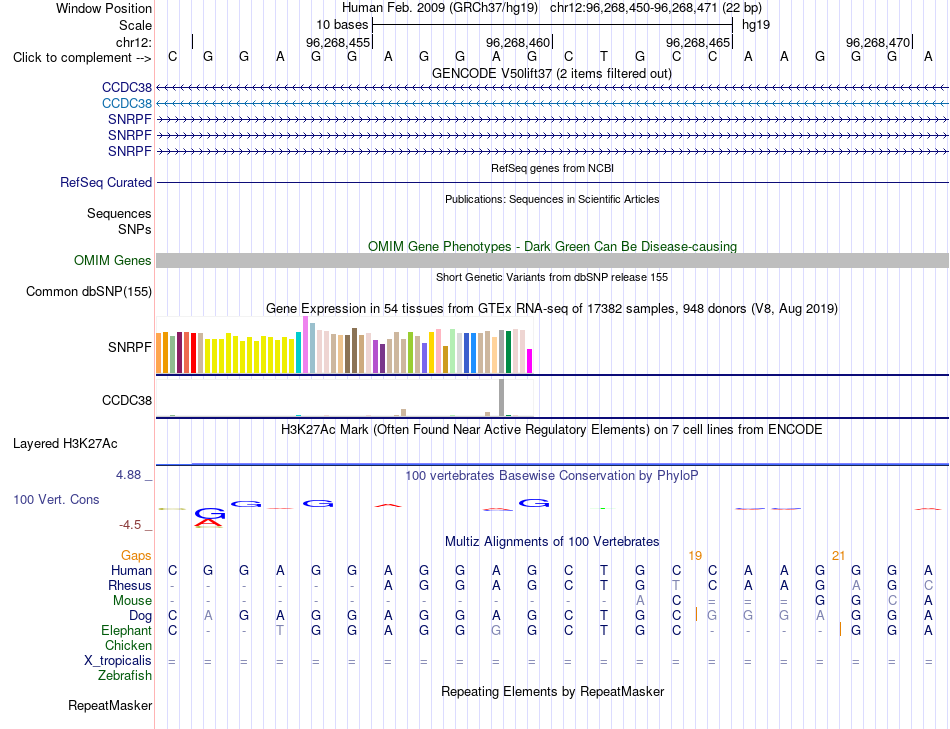Viewport: 950px width, 729px height.
Task: Click the '10 bases' scale label
Action: tap(342, 25)
